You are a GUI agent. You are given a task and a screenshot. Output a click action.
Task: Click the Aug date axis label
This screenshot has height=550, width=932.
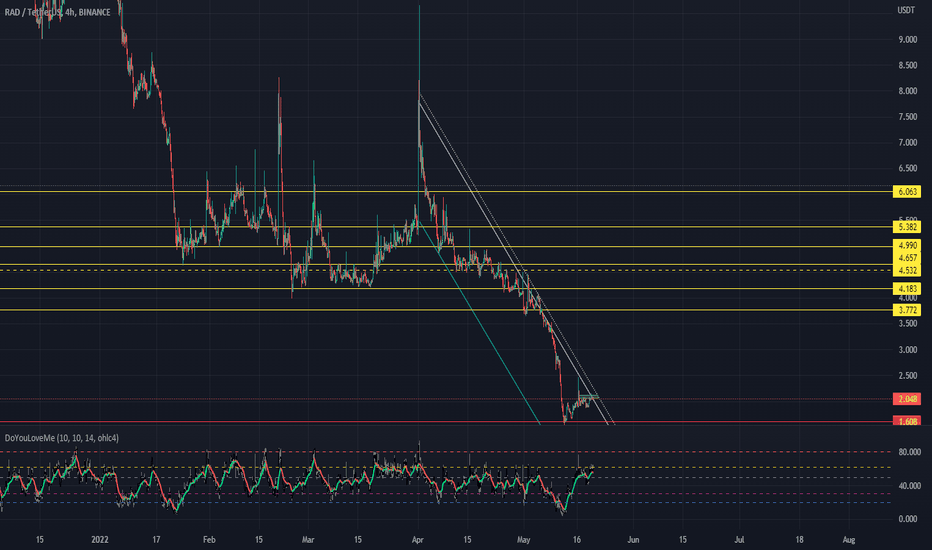[x=849, y=540]
